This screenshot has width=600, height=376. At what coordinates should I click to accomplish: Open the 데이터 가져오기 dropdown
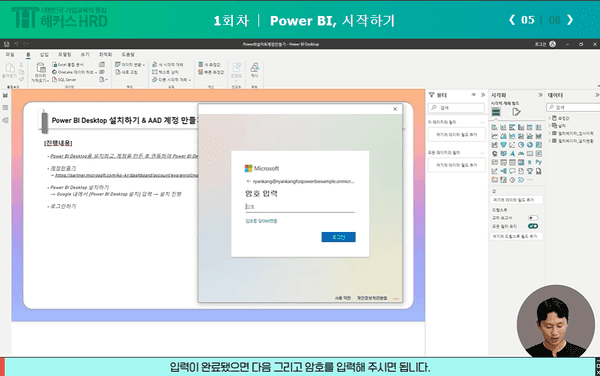[x=40, y=73]
